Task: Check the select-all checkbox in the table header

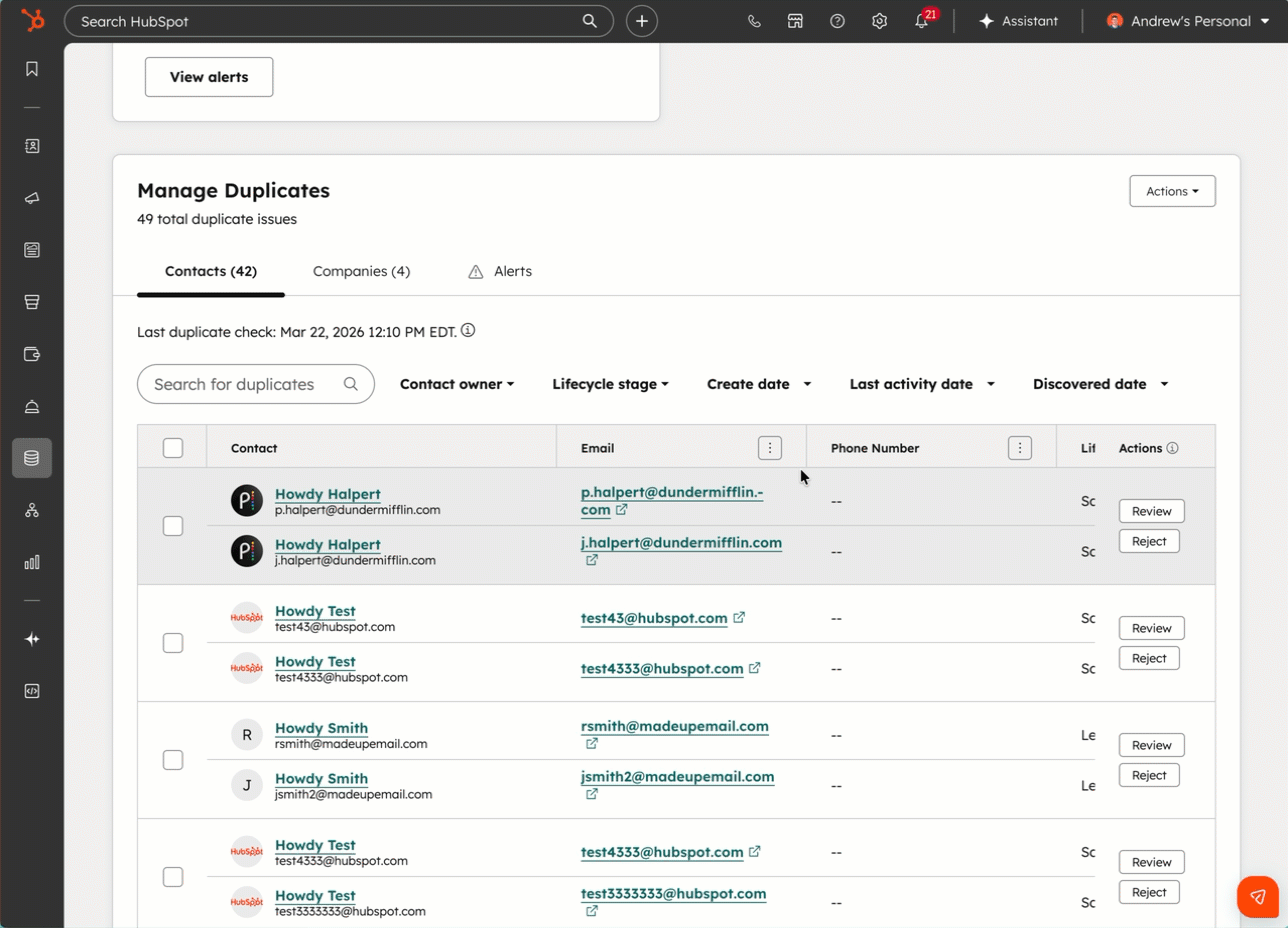Action: pos(172,448)
